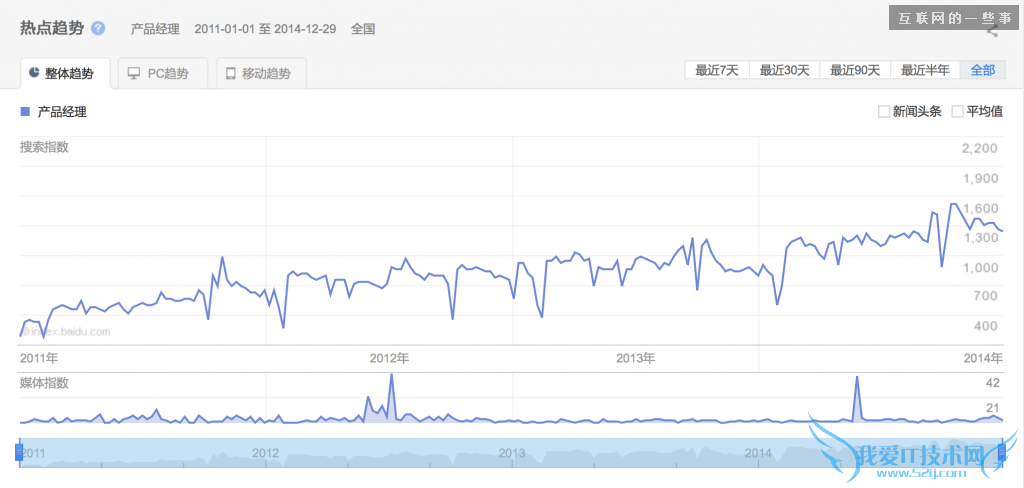Screen dimensions: 1024x488
Task: Click the 2,200 value on the y-axis
Action: (980, 148)
